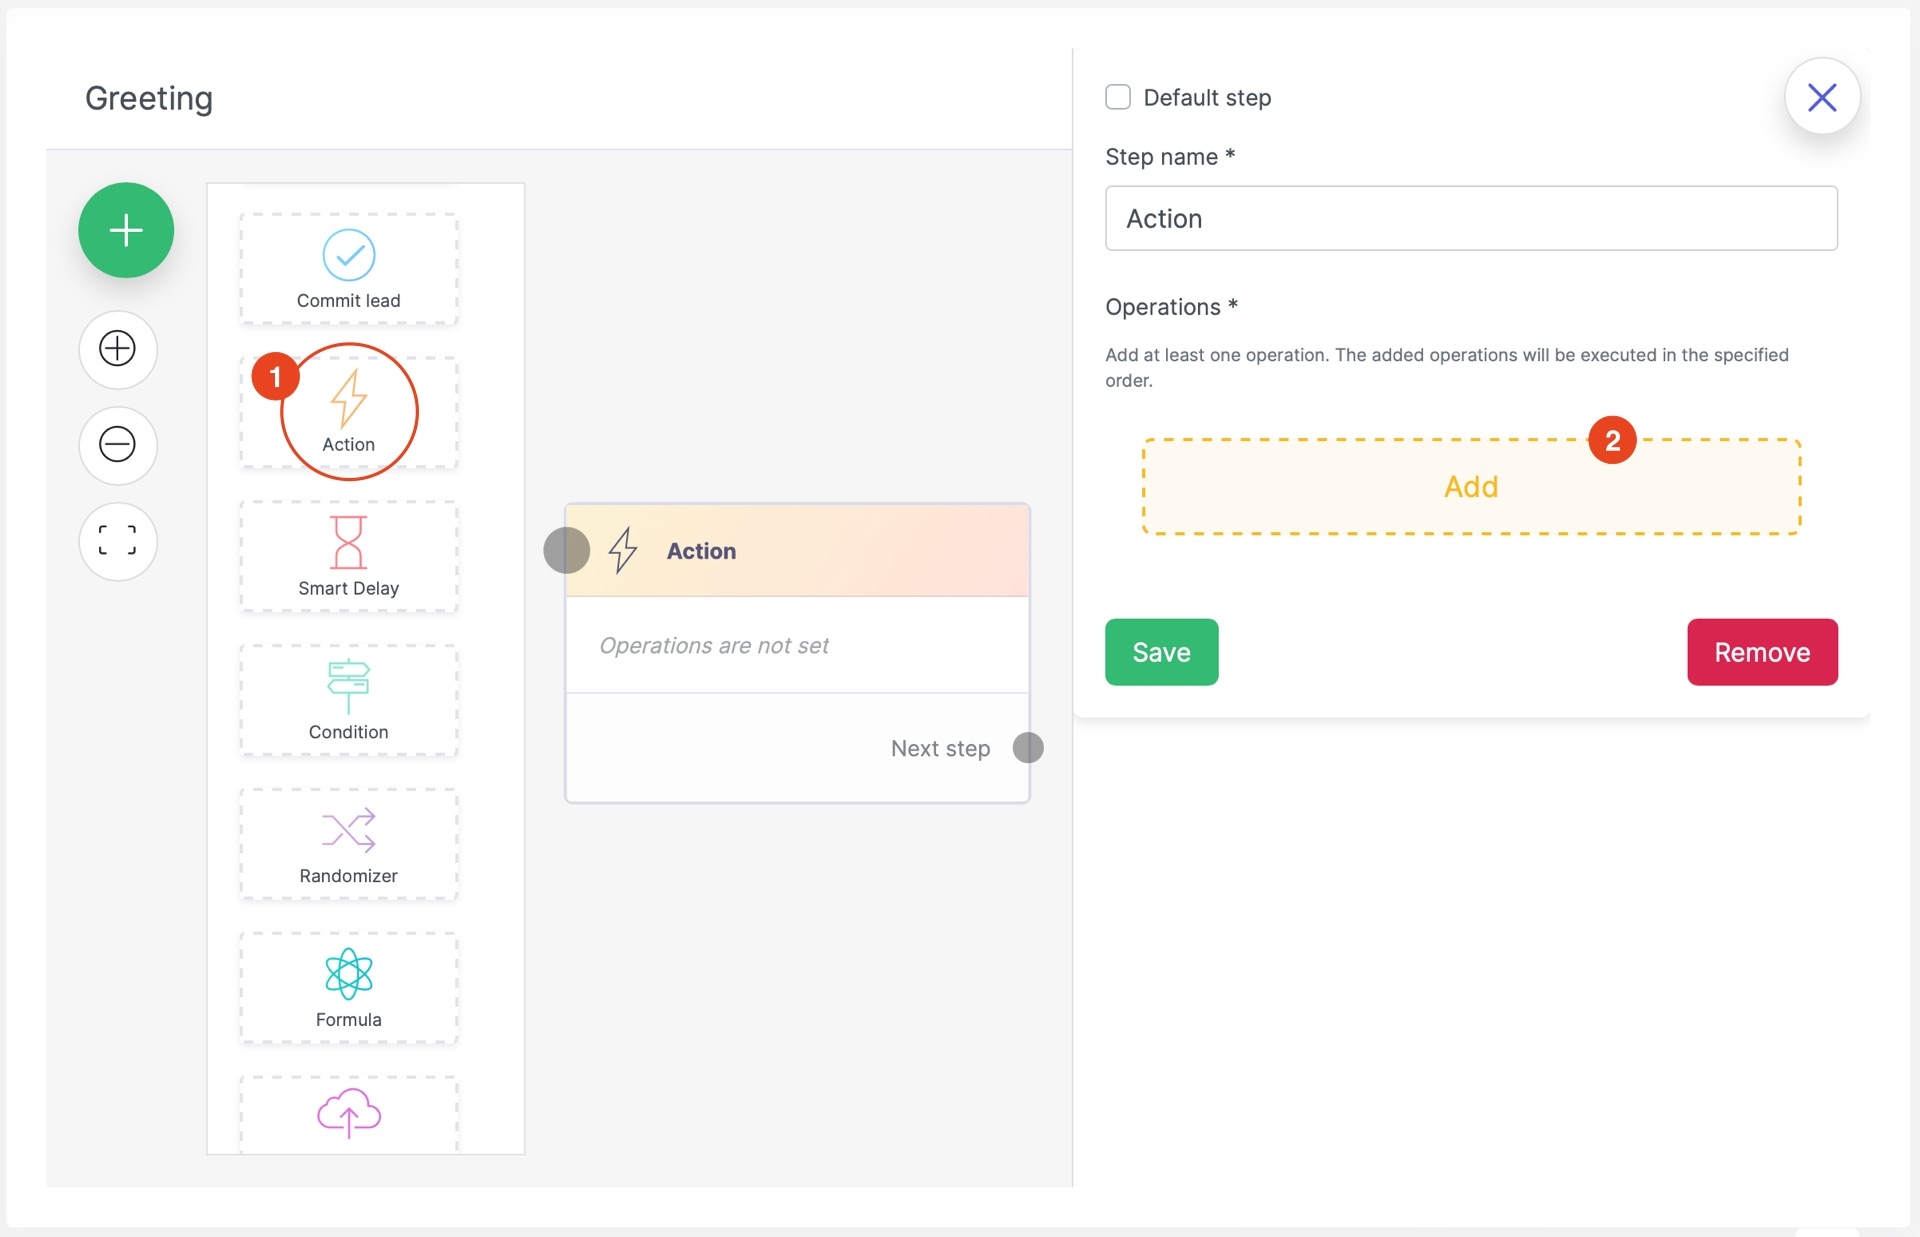Screen dimensions: 1920x1237
Task: Select the Condition signpost block
Action: pos(348,700)
